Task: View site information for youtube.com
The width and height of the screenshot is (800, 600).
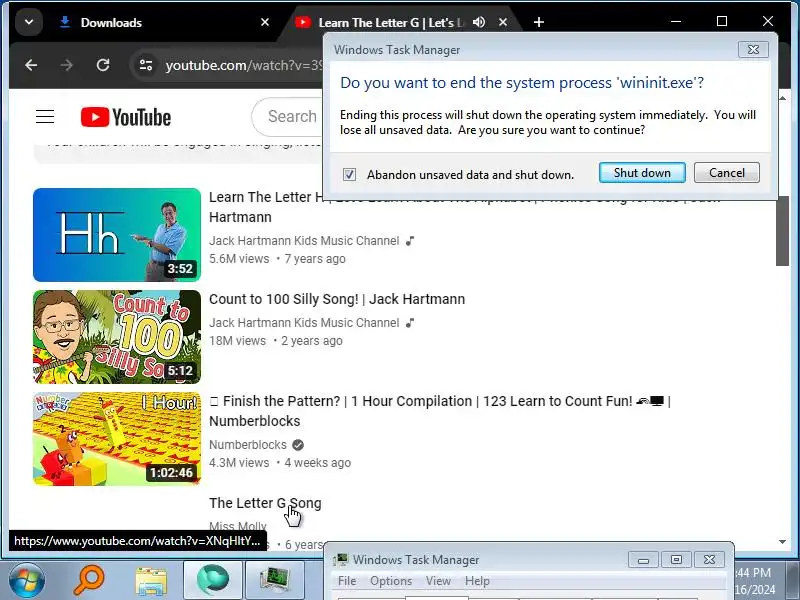Action: tap(146, 65)
